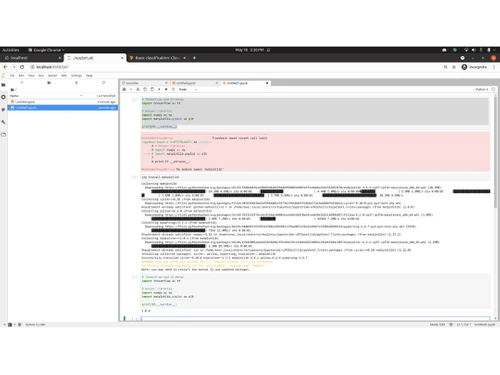Screen dimensions: 500x375
Task: Open the Kernel menu
Action: [52, 76]
